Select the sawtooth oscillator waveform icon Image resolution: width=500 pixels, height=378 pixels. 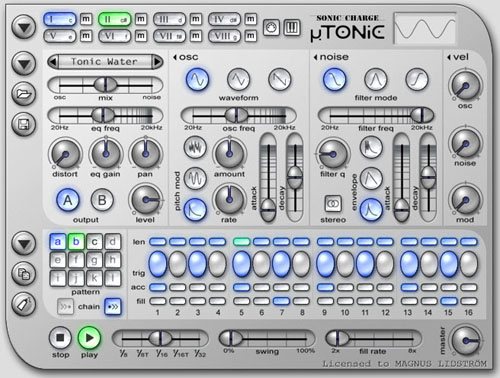coord(279,79)
